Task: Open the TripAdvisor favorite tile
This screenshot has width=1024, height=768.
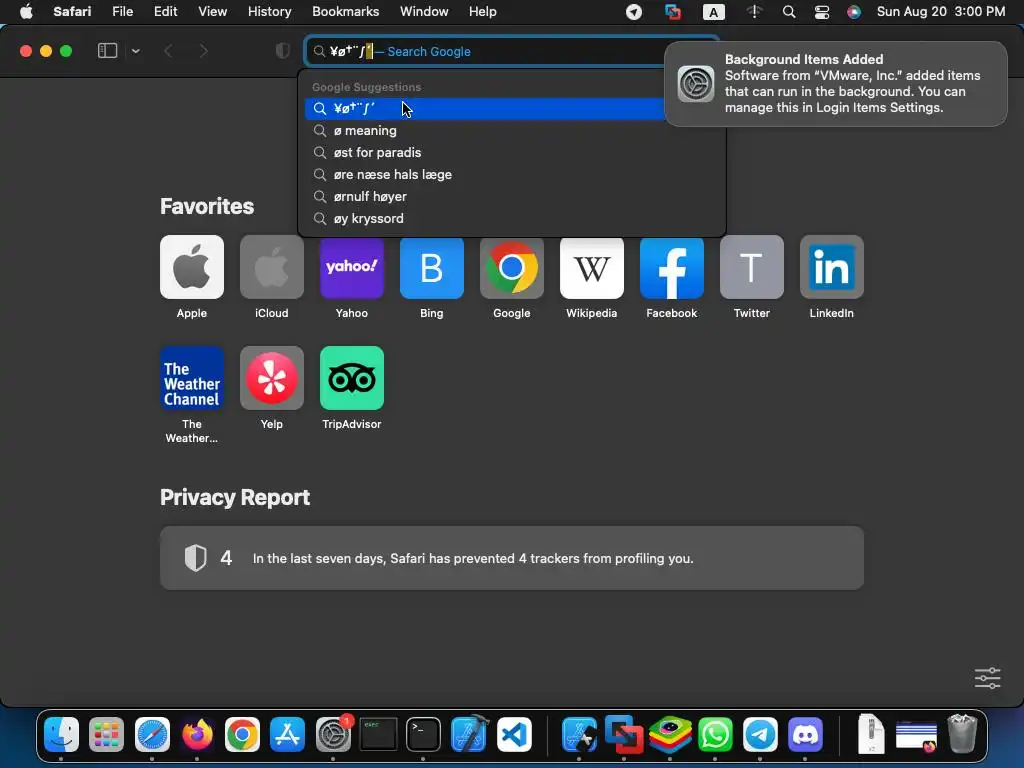Action: coord(351,378)
